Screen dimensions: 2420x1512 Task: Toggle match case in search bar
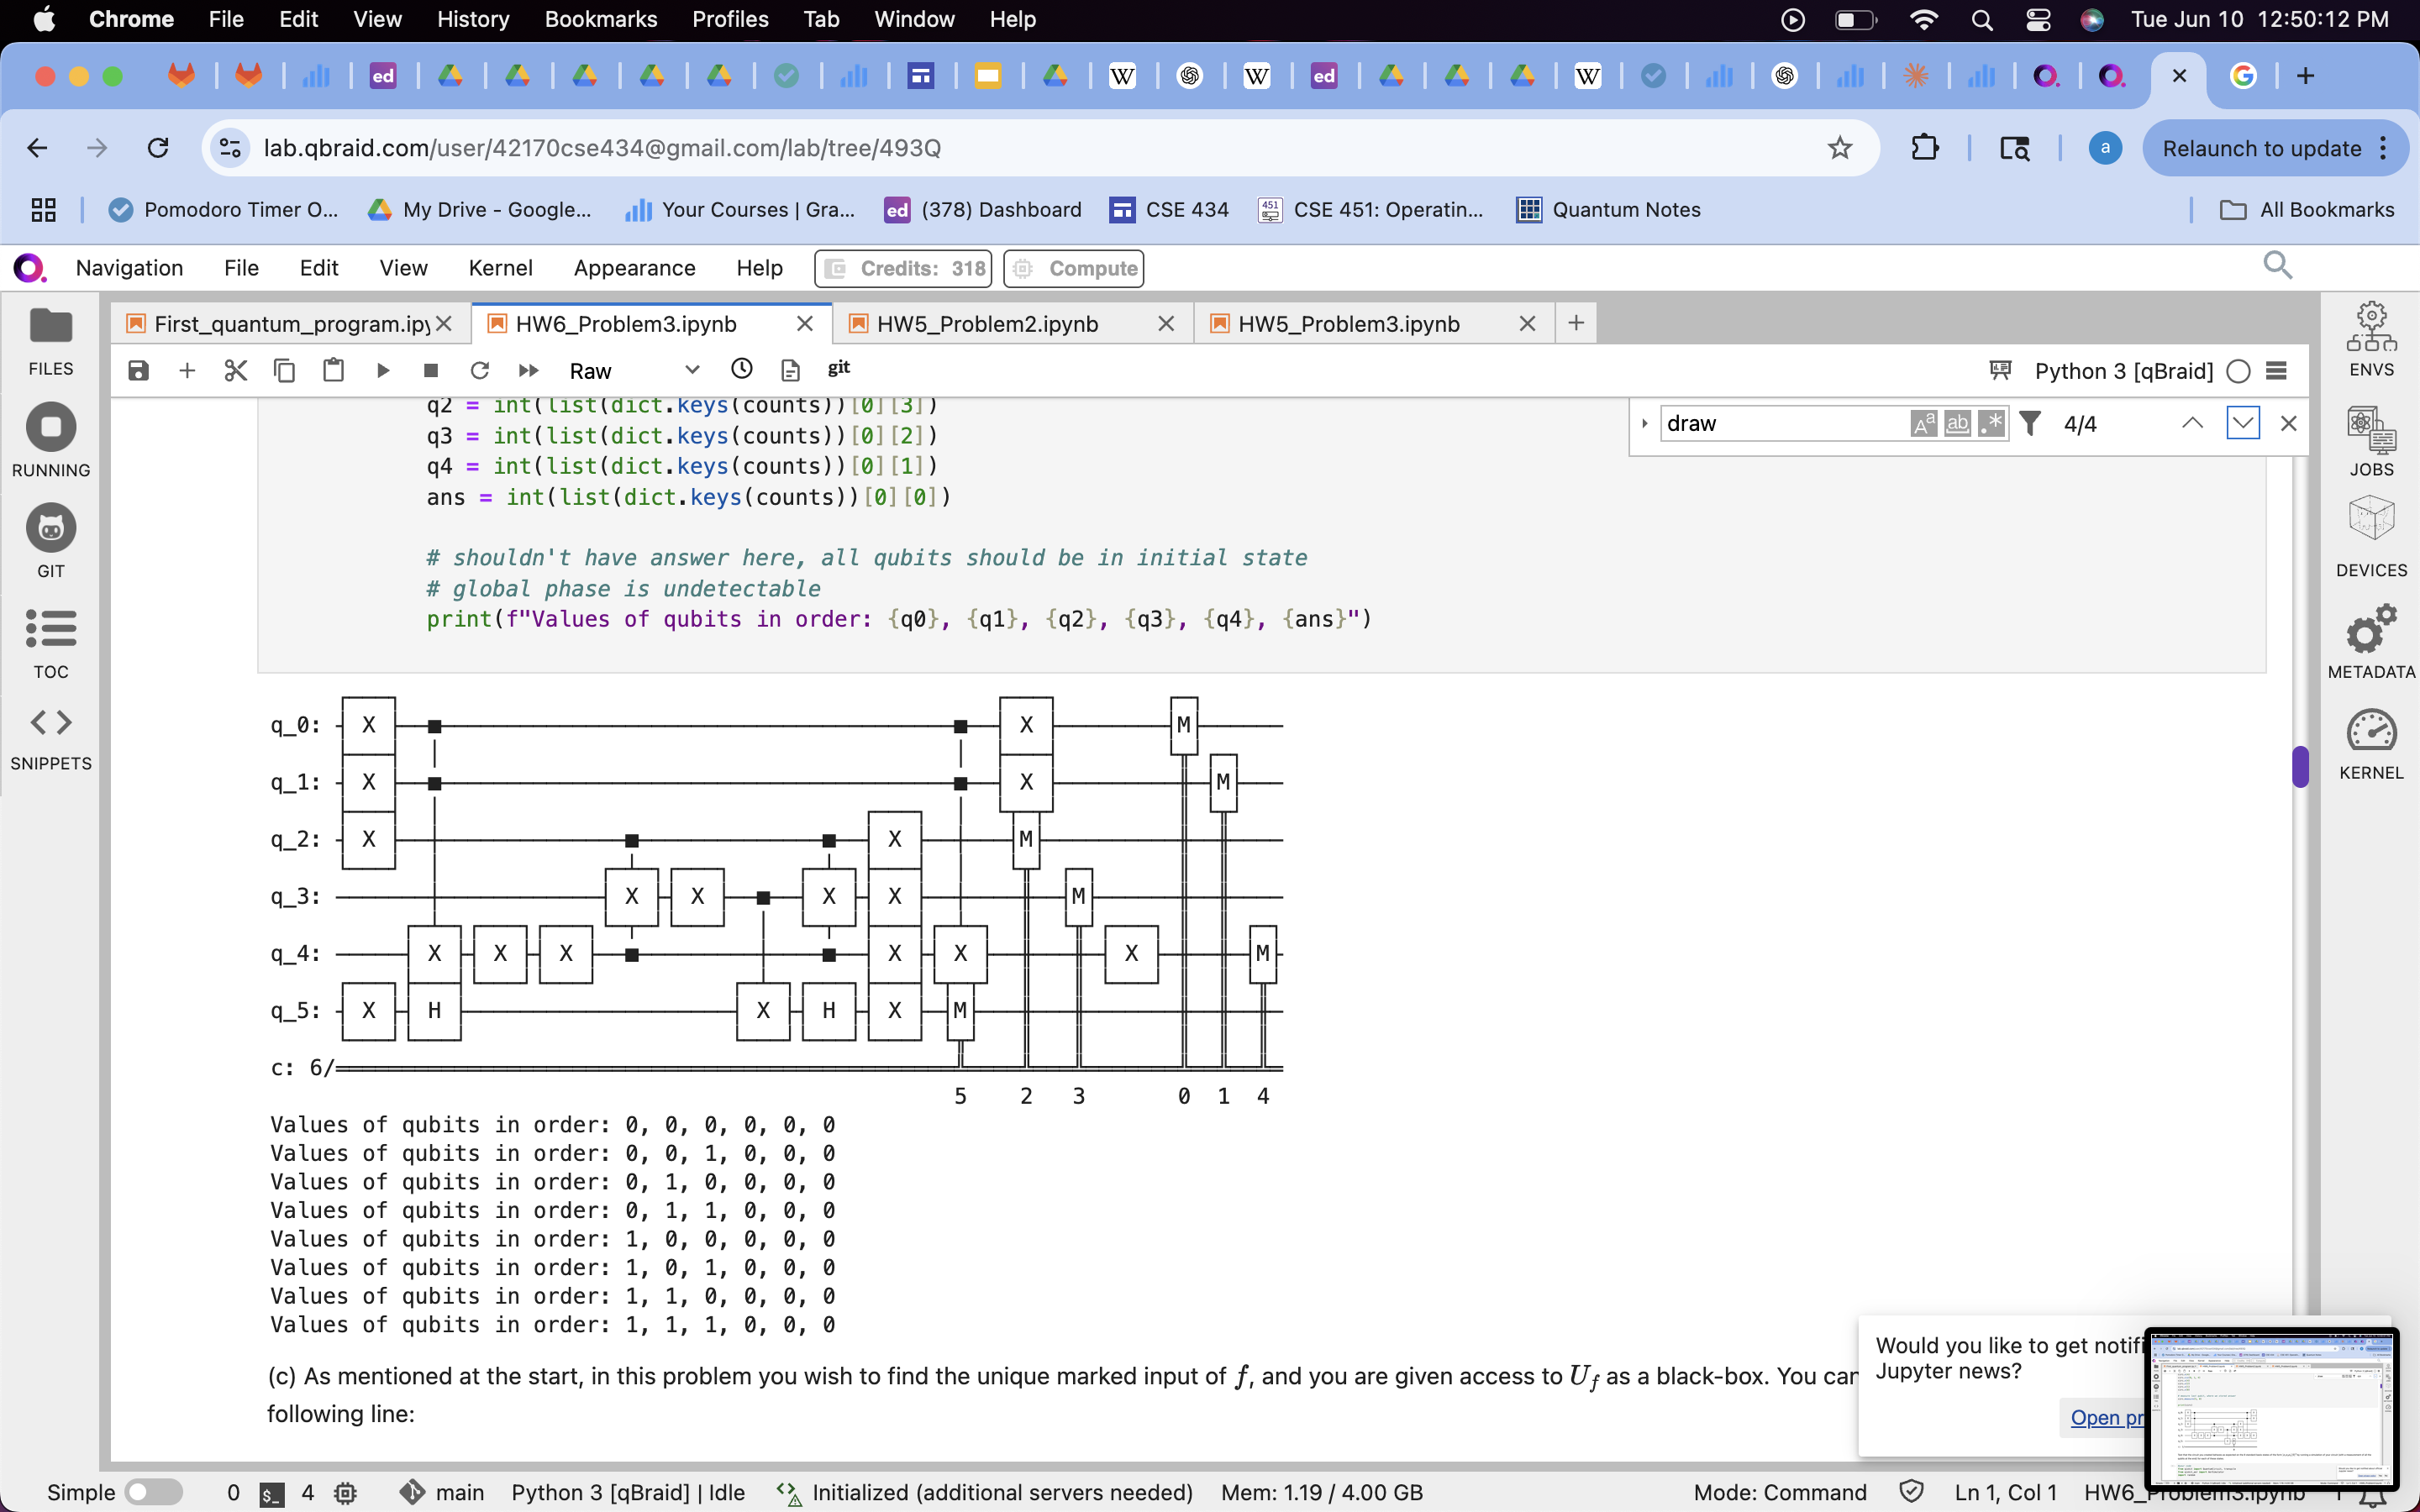point(1923,423)
